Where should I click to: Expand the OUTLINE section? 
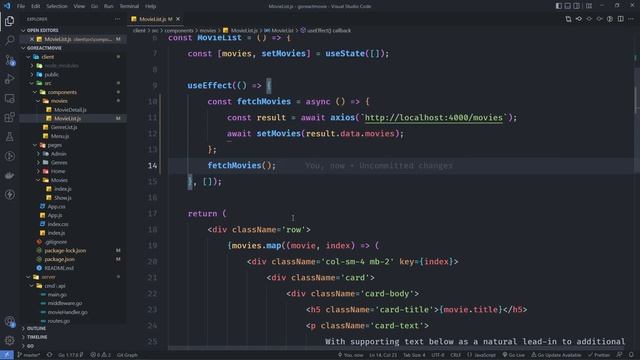click(72, 328)
